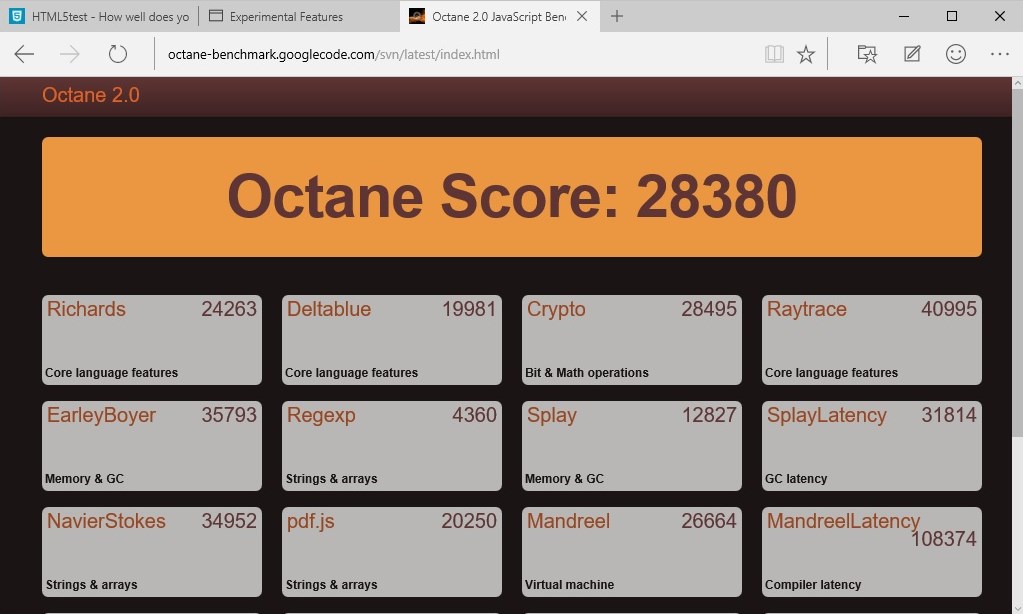Viewport: 1023px width, 614px height.
Task: Click the MandreelLatency score 108374
Action: click(943, 539)
